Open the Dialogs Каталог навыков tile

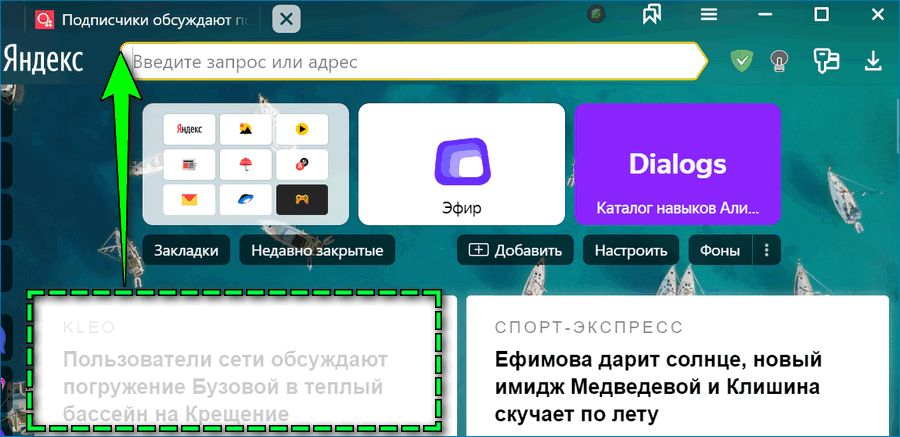tap(677, 164)
